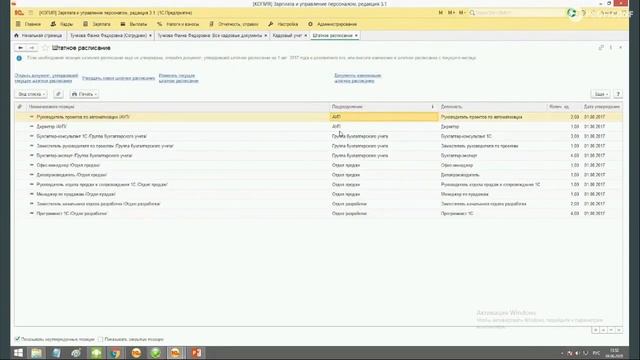Screen dimensions: 640x360
Task: Switch to the Начальная страница tab
Action: pos(39,36)
